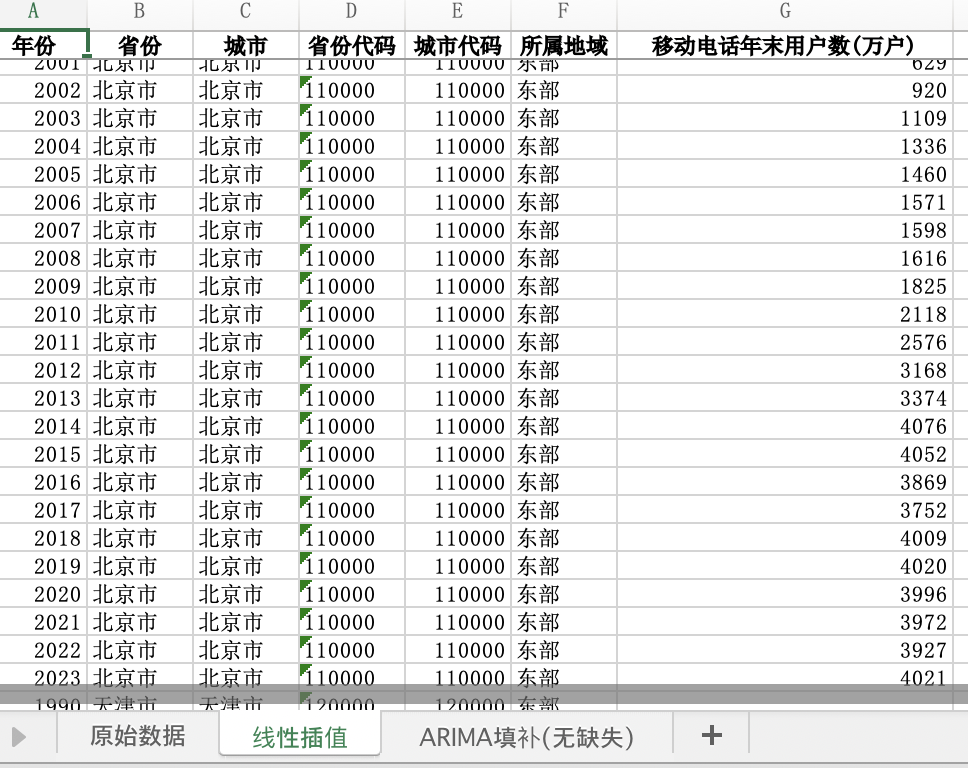Screen dimensions: 968x768
Task: Select the value cell 4009
Action: [x=785, y=538]
